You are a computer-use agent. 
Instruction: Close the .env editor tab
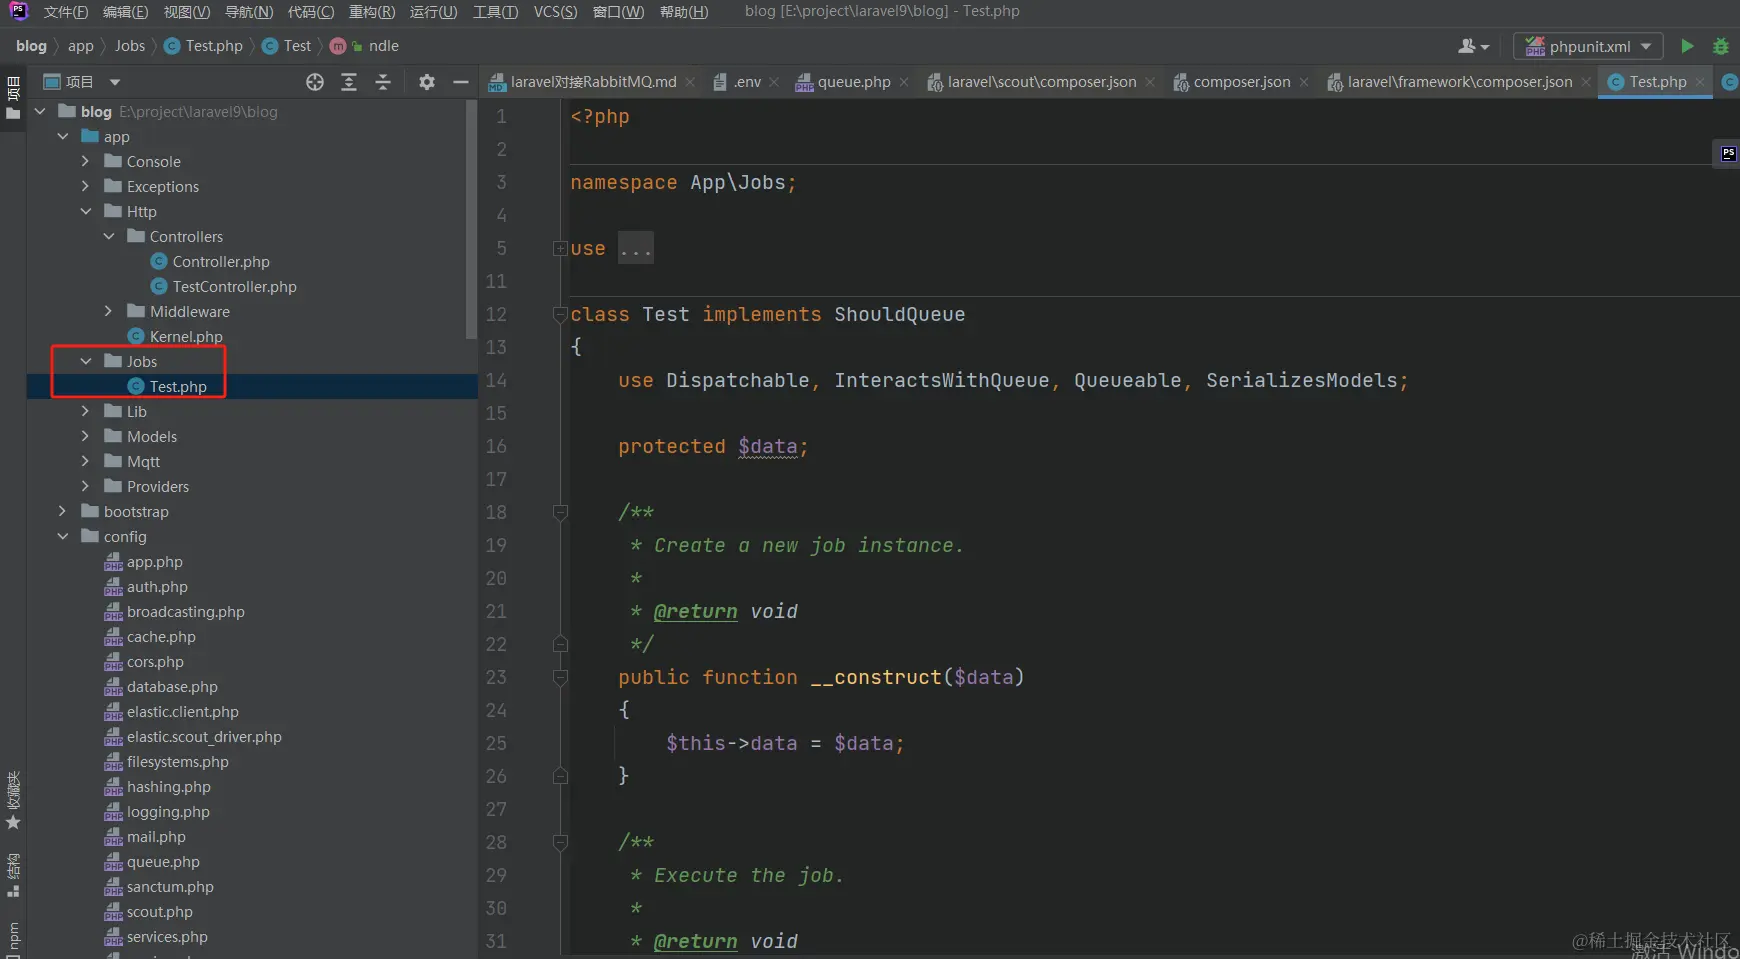pos(774,82)
